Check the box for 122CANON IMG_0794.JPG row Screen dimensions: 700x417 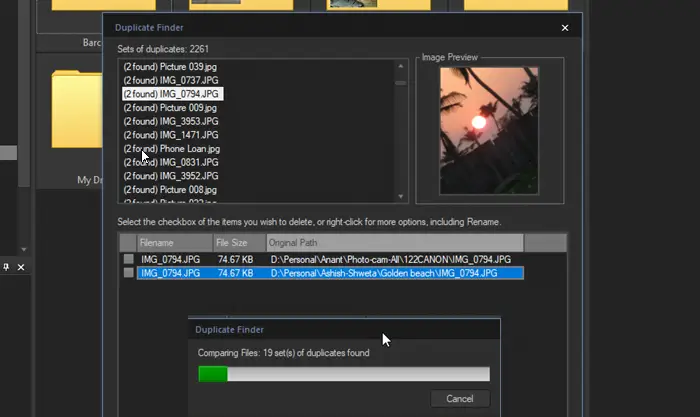point(129,259)
